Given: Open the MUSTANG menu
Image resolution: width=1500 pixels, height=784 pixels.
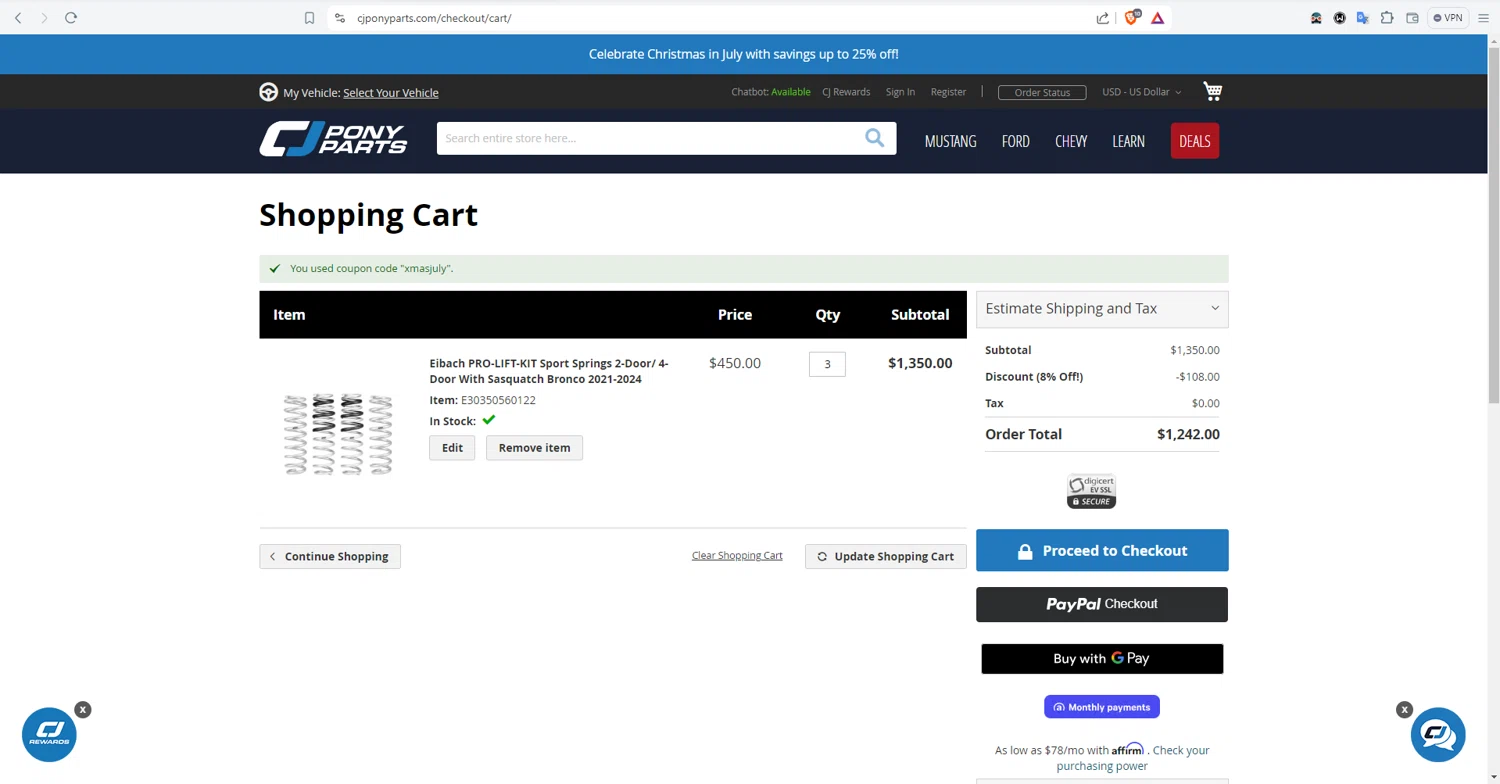Looking at the screenshot, I should [950, 141].
